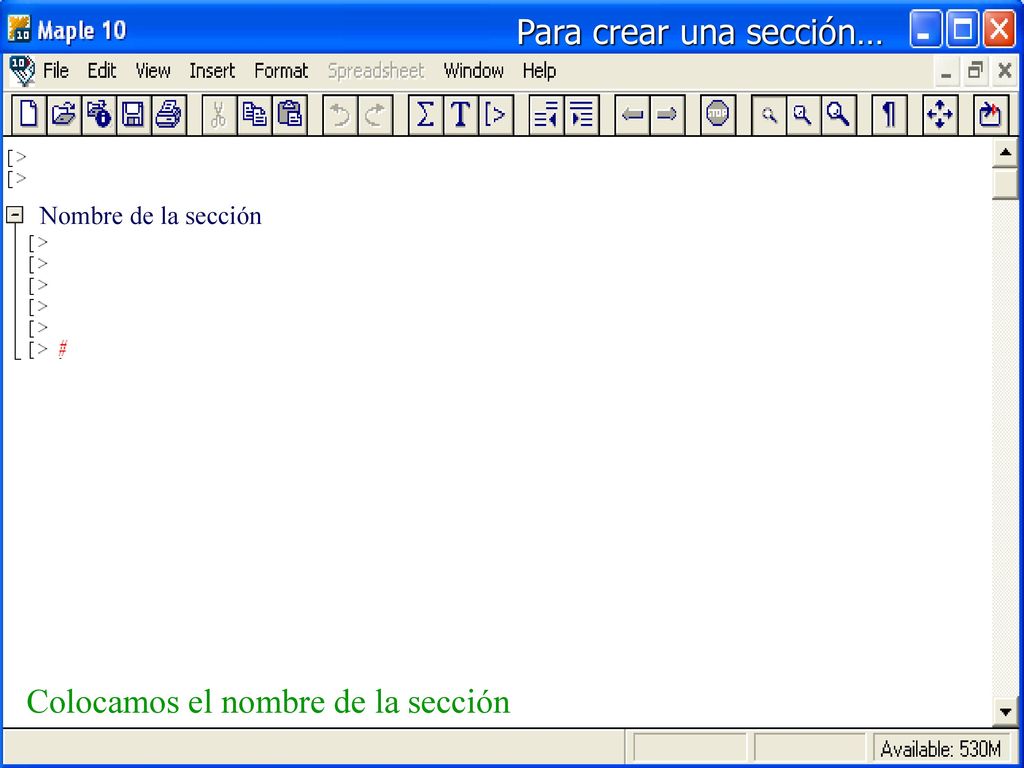The width and height of the screenshot is (1024, 768).
Task: Click the section title Nombre de la sección
Action: [150, 216]
